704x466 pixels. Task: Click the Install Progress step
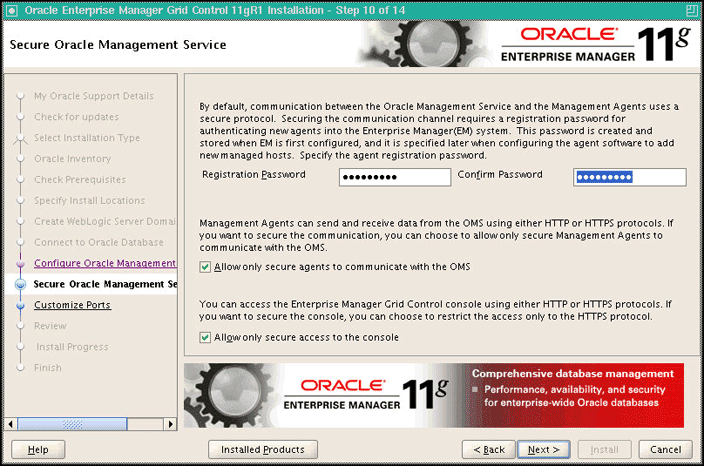click(72, 347)
